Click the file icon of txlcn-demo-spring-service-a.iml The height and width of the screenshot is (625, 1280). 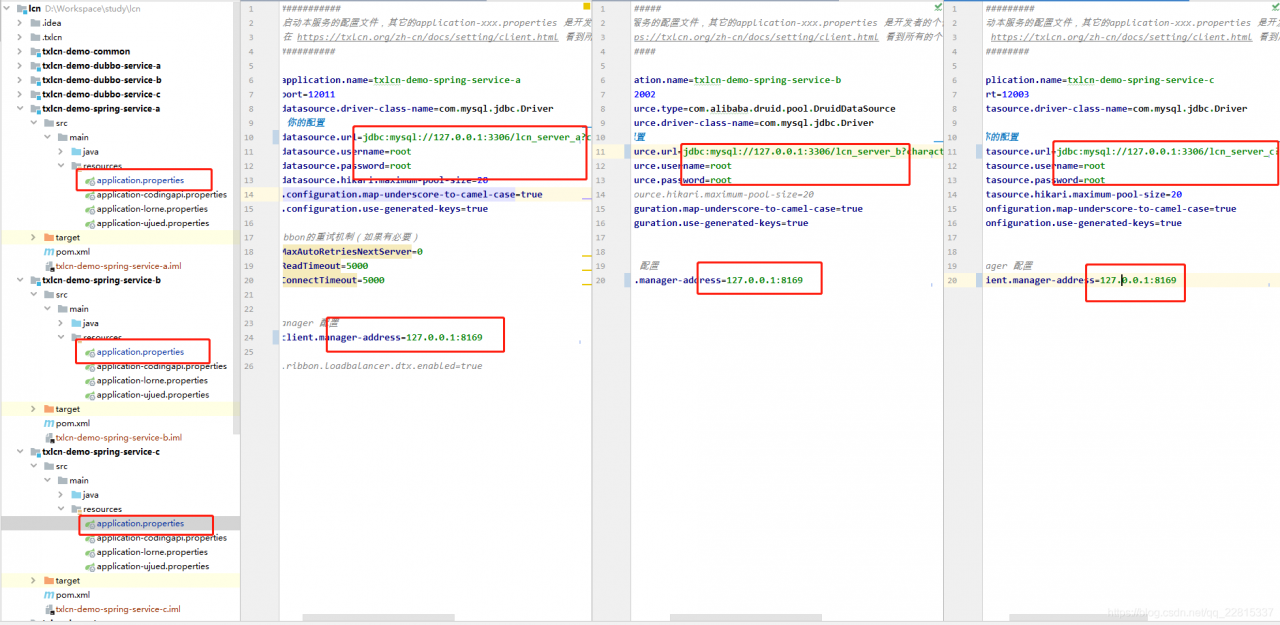pyautogui.click(x=48, y=266)
